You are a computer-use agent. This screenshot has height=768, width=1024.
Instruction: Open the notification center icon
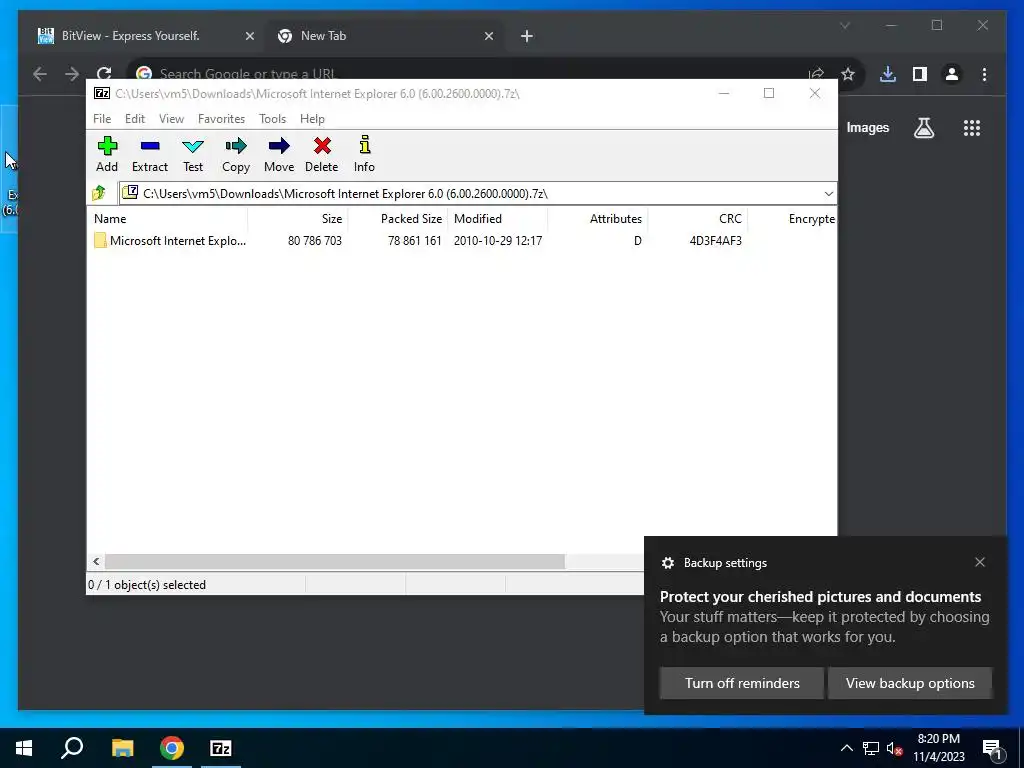point(992,748)
